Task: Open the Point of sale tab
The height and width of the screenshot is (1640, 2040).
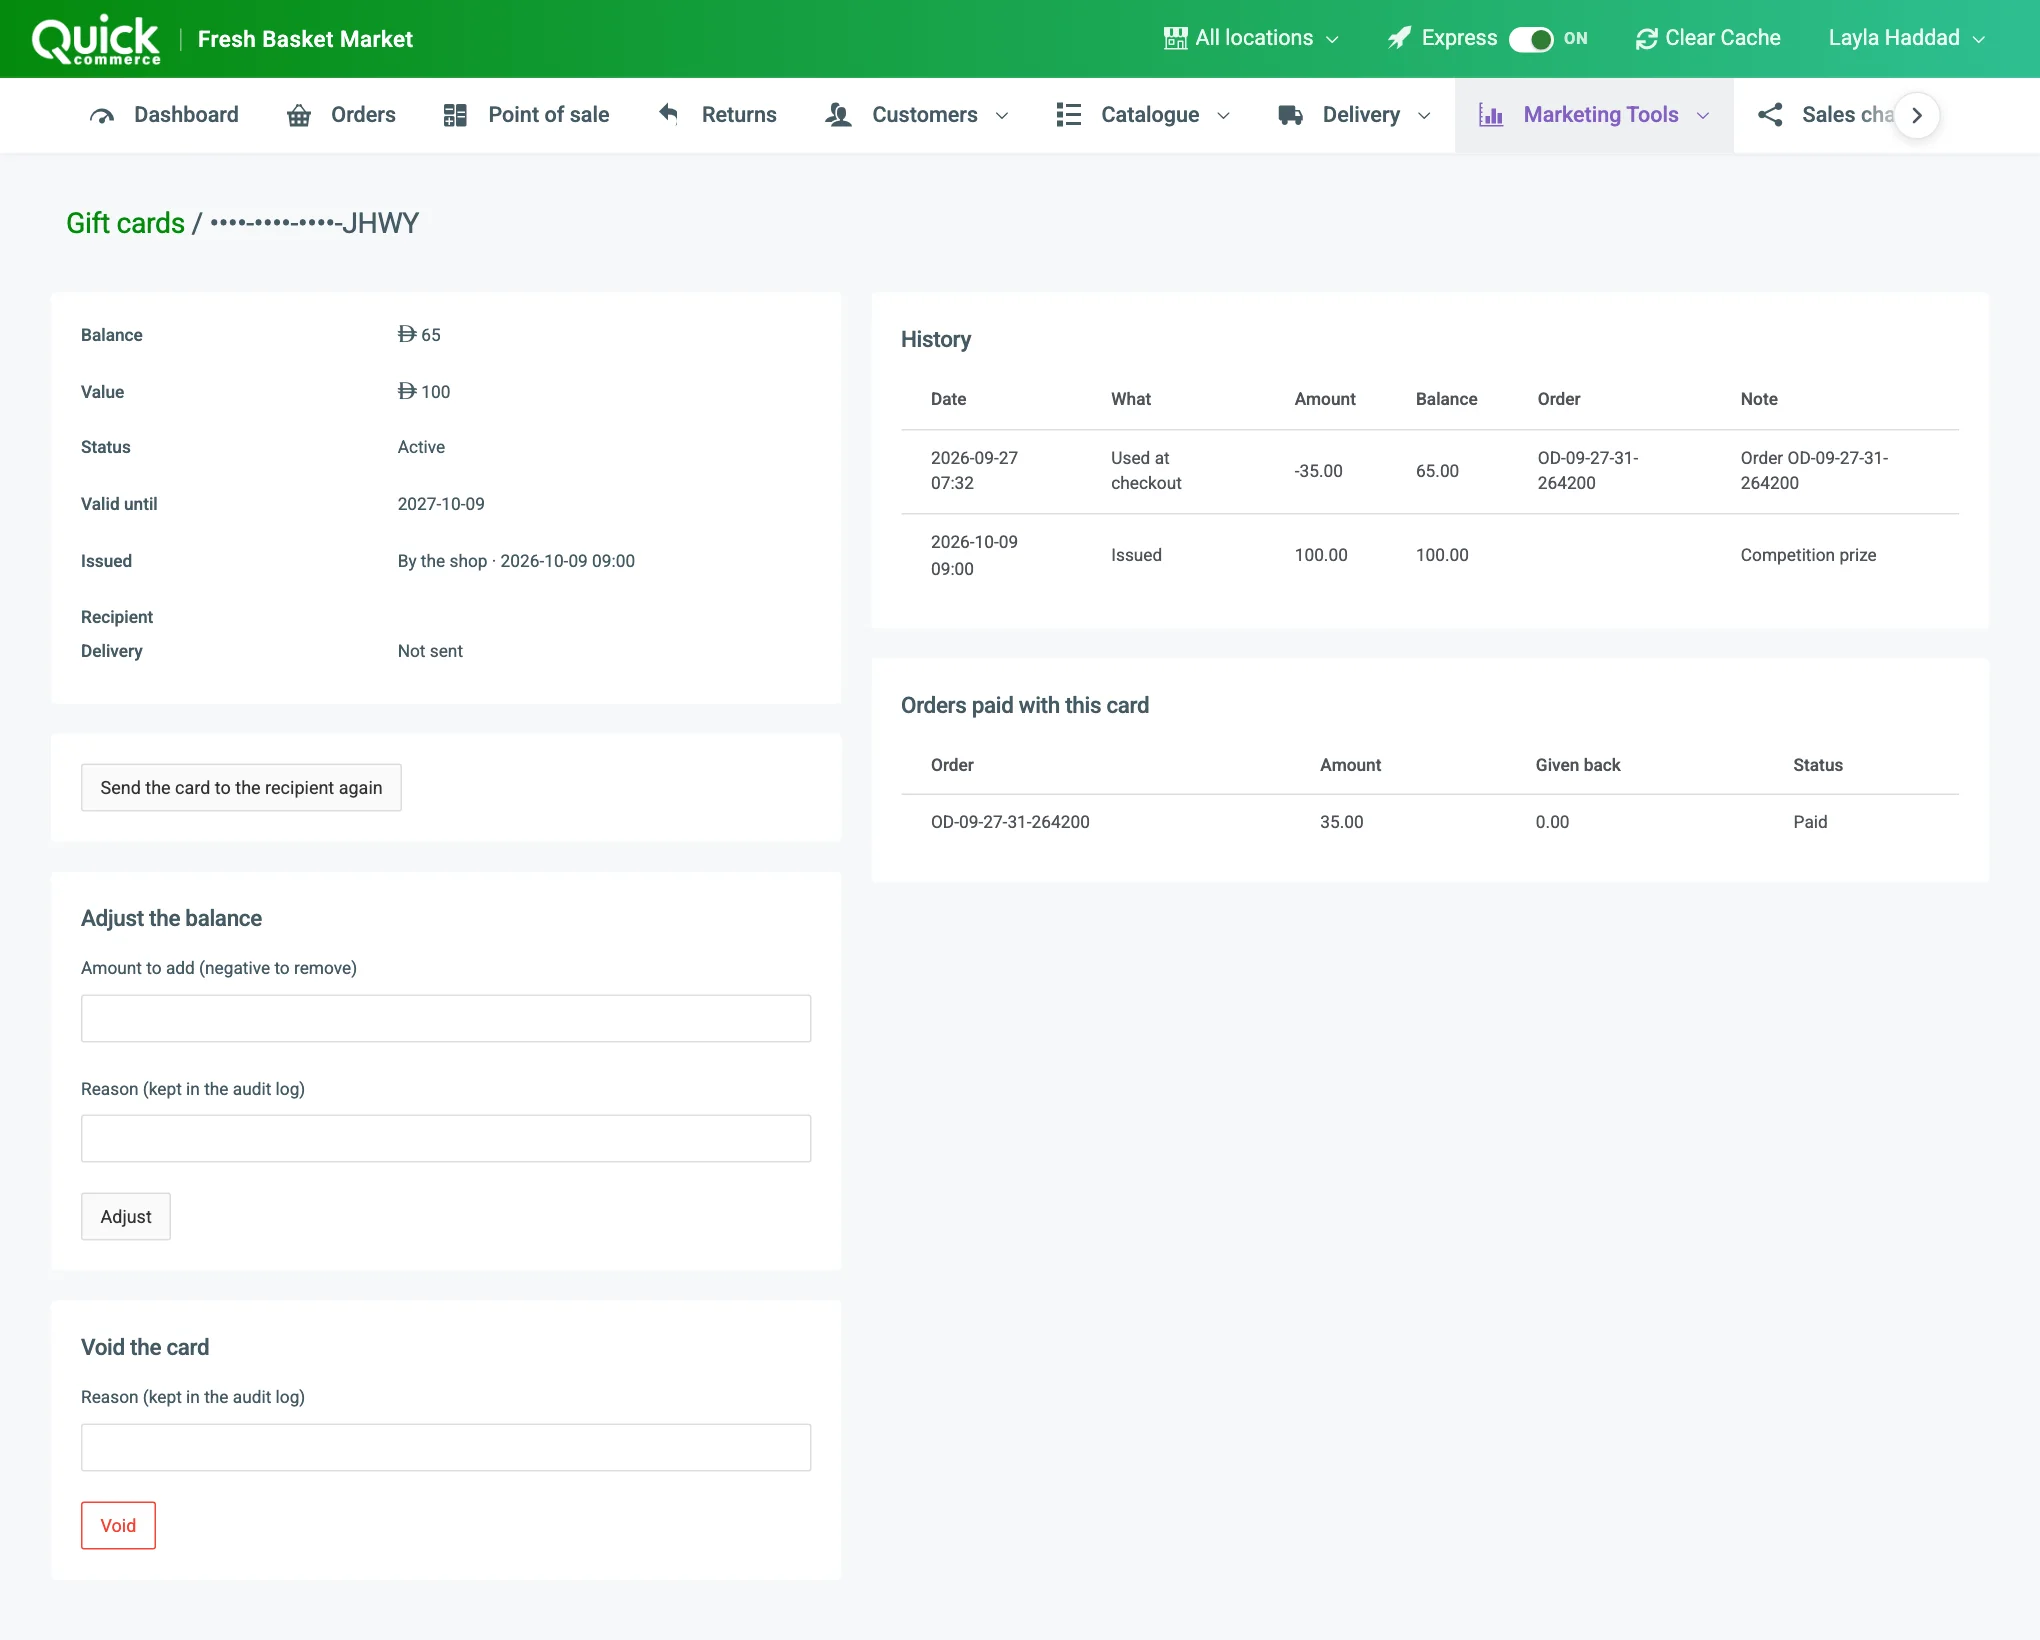Action: pos(526,115)
